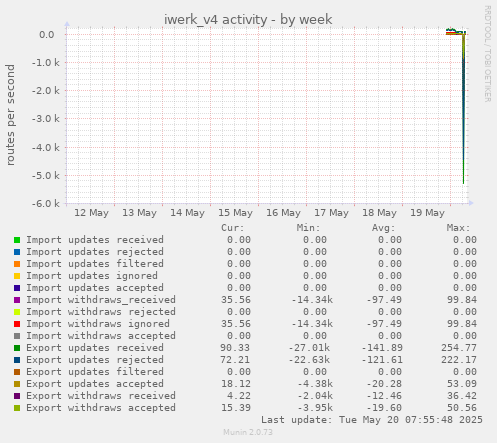The width and height of the screenshot is (497, 443).
Task: Click the '16 May' date label
Action: [283, 213]
